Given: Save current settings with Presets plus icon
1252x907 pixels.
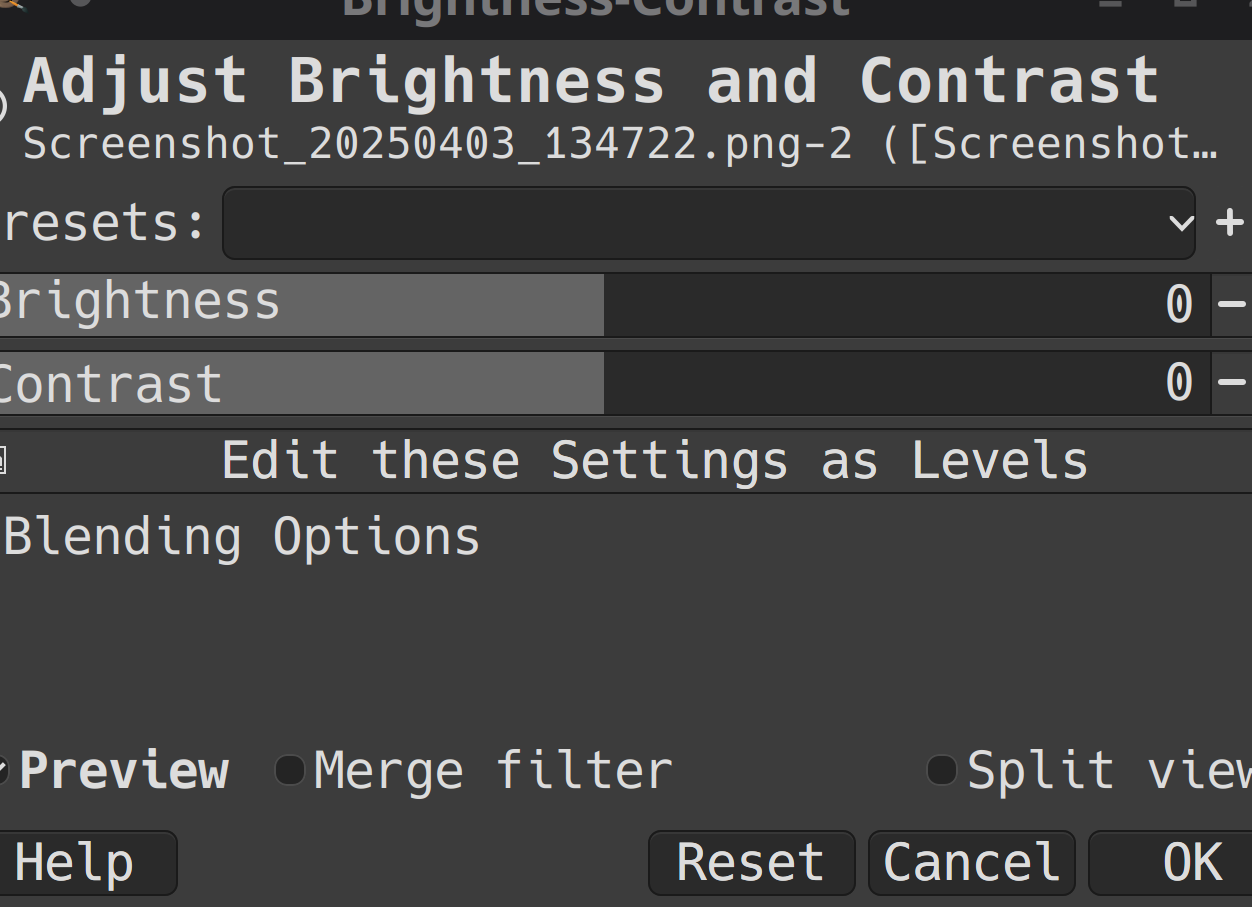Looking at the screenshot, I should click(x=1230, y=222).
